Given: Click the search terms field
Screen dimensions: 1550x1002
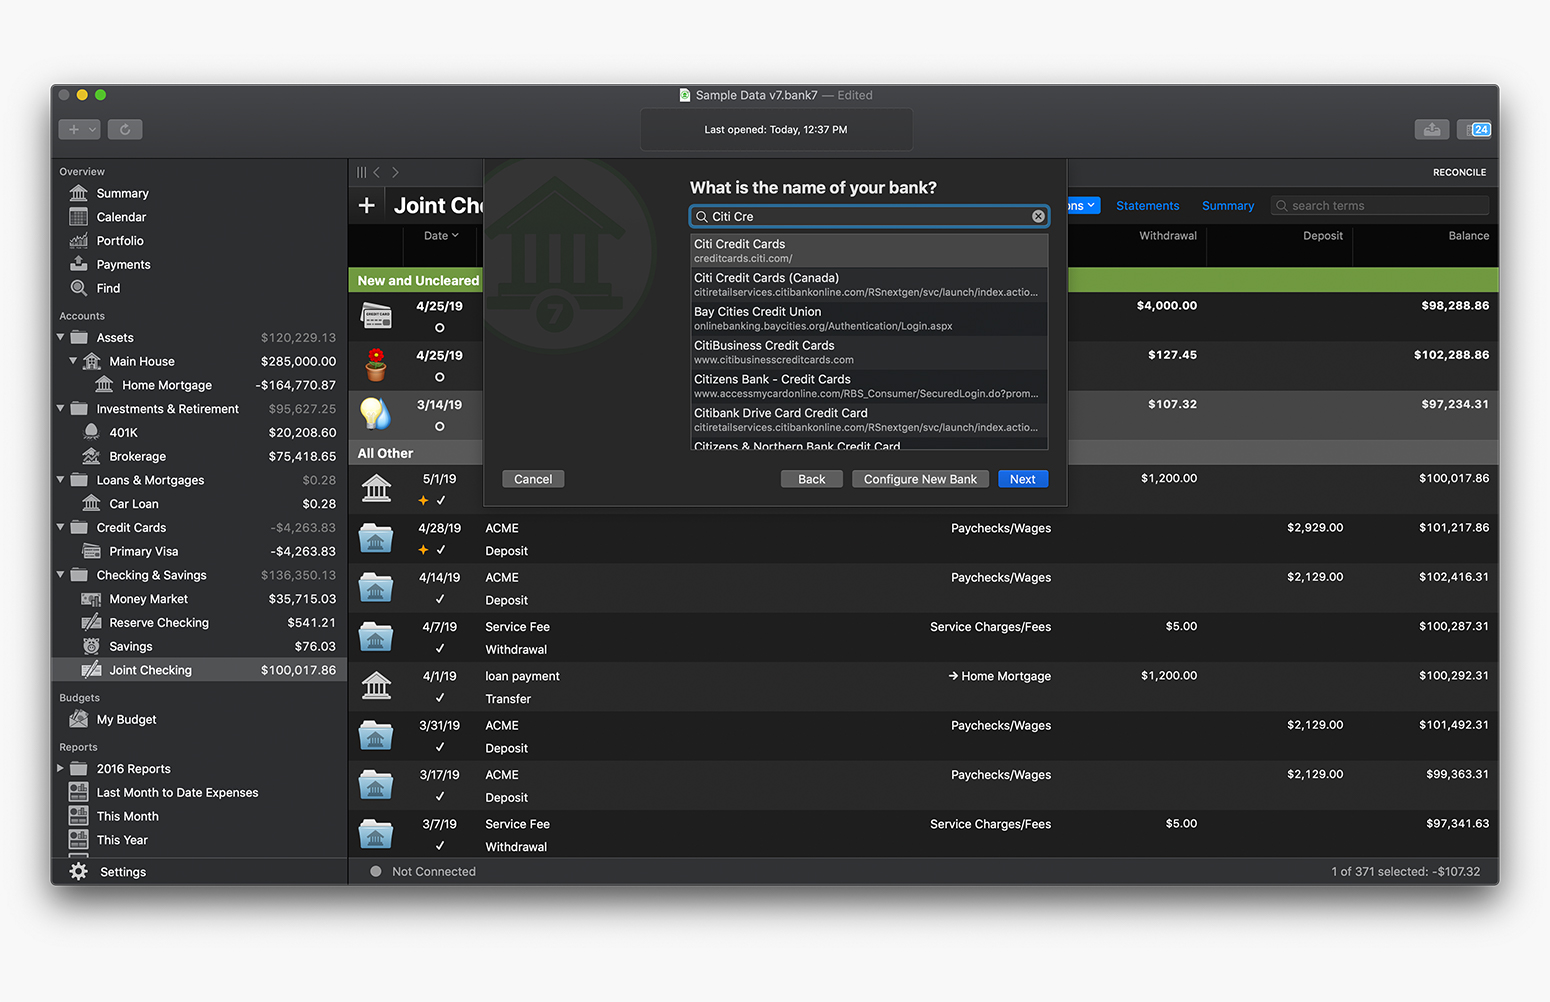Looking at the screenshot, I should tap(1379, 206).
